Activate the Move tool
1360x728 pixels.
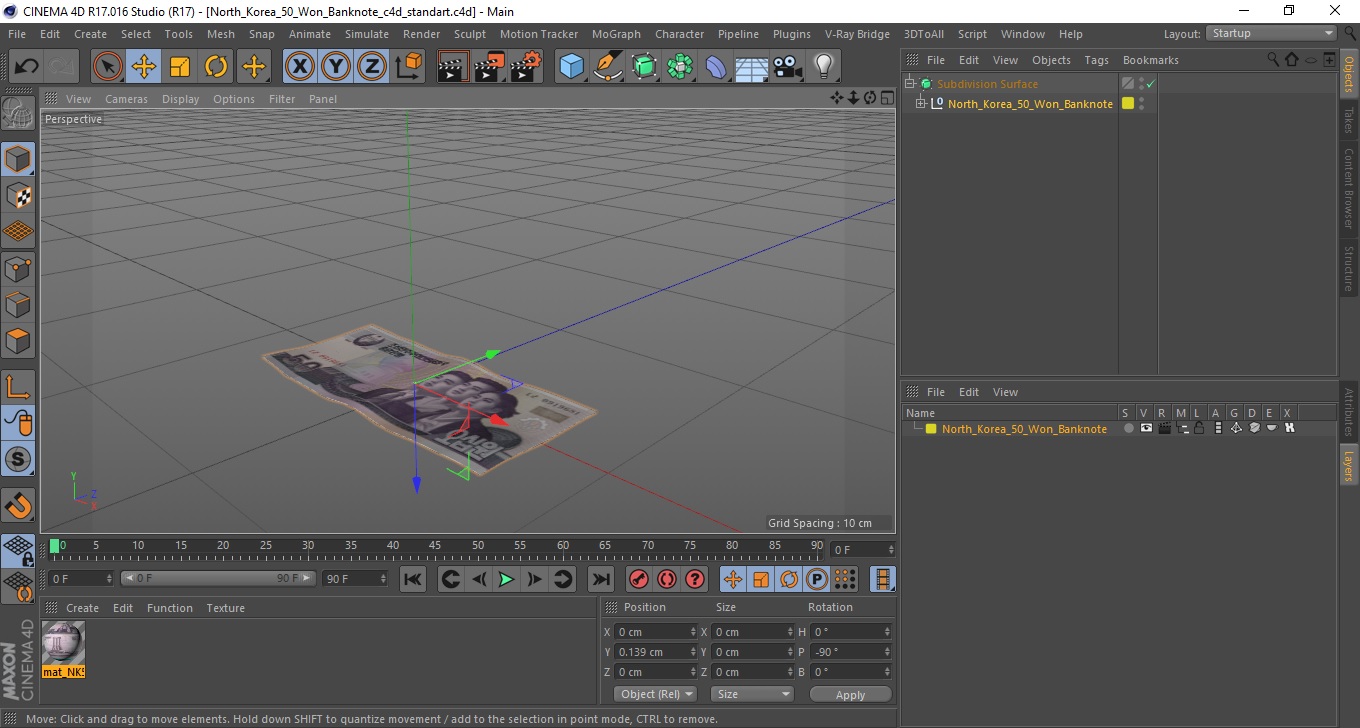coord(144,67)
